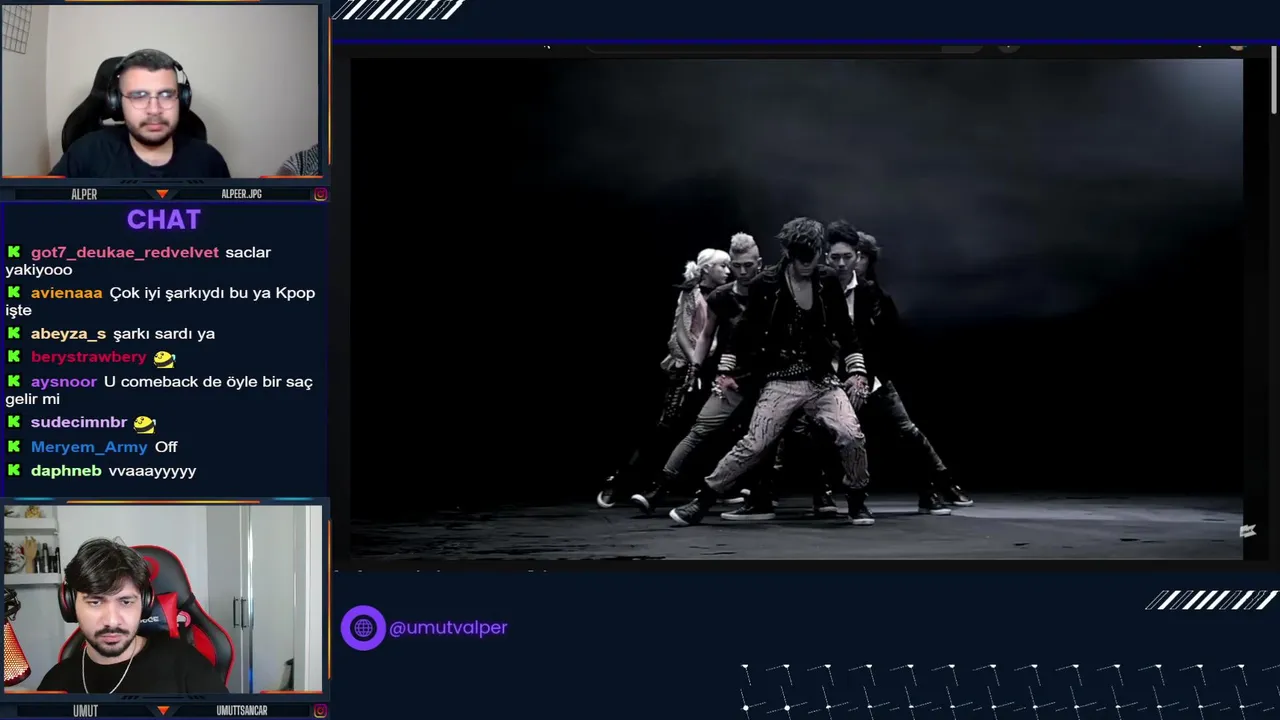Open got7_deukae_redvelvet's chat username

125,252
